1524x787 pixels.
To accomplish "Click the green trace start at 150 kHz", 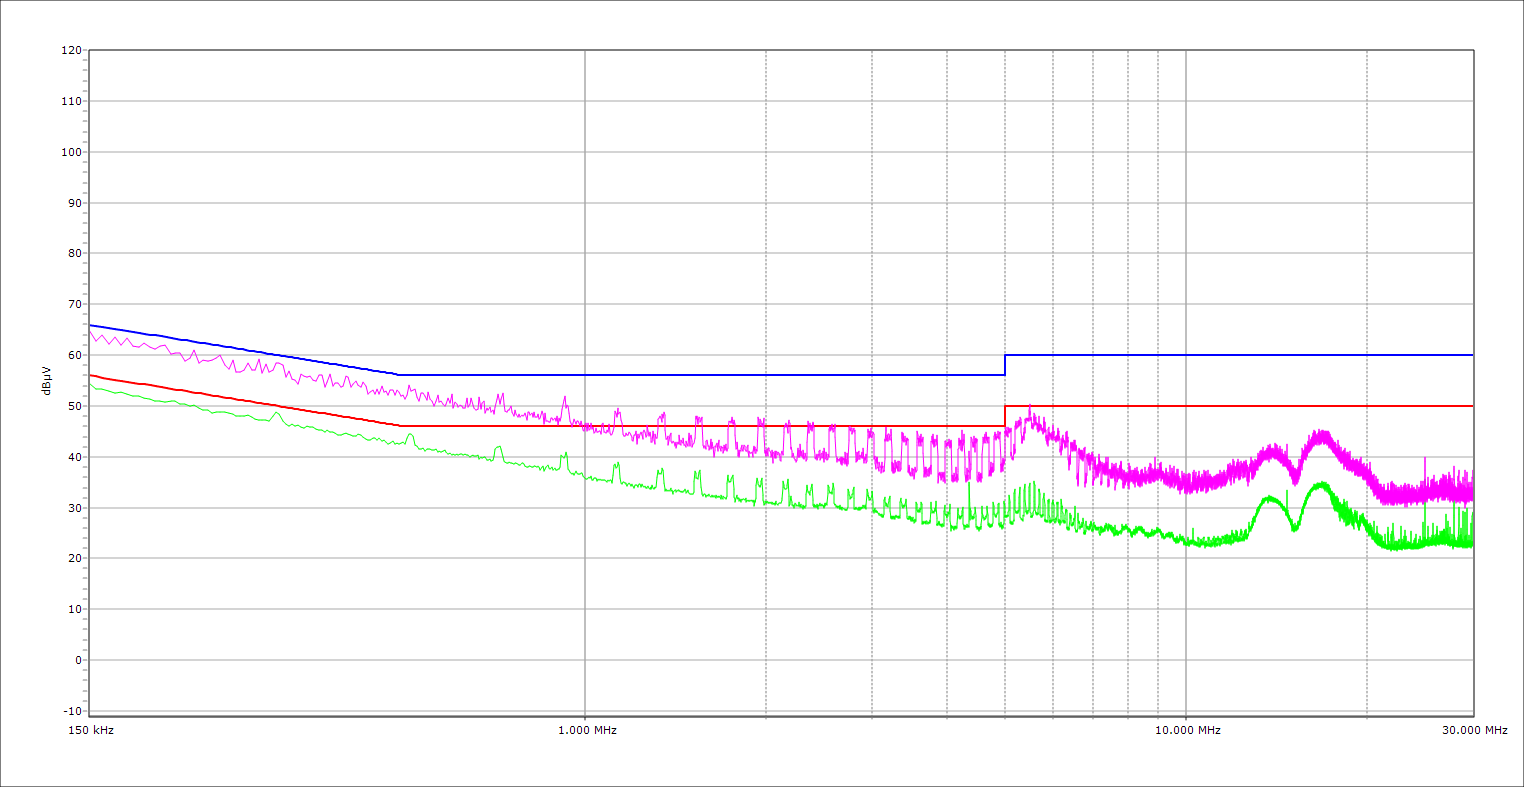I will tap(91, 385).
